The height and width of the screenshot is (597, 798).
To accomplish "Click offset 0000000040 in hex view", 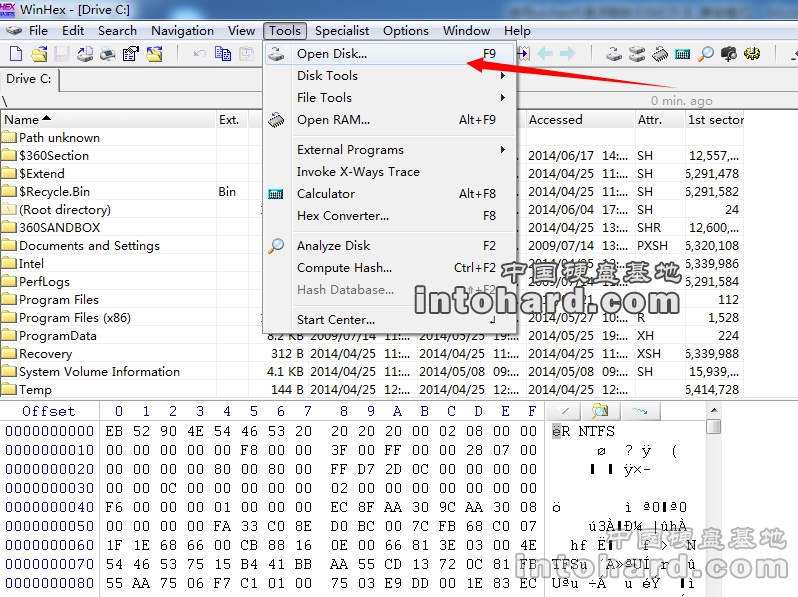I will (x=49, y=507).
